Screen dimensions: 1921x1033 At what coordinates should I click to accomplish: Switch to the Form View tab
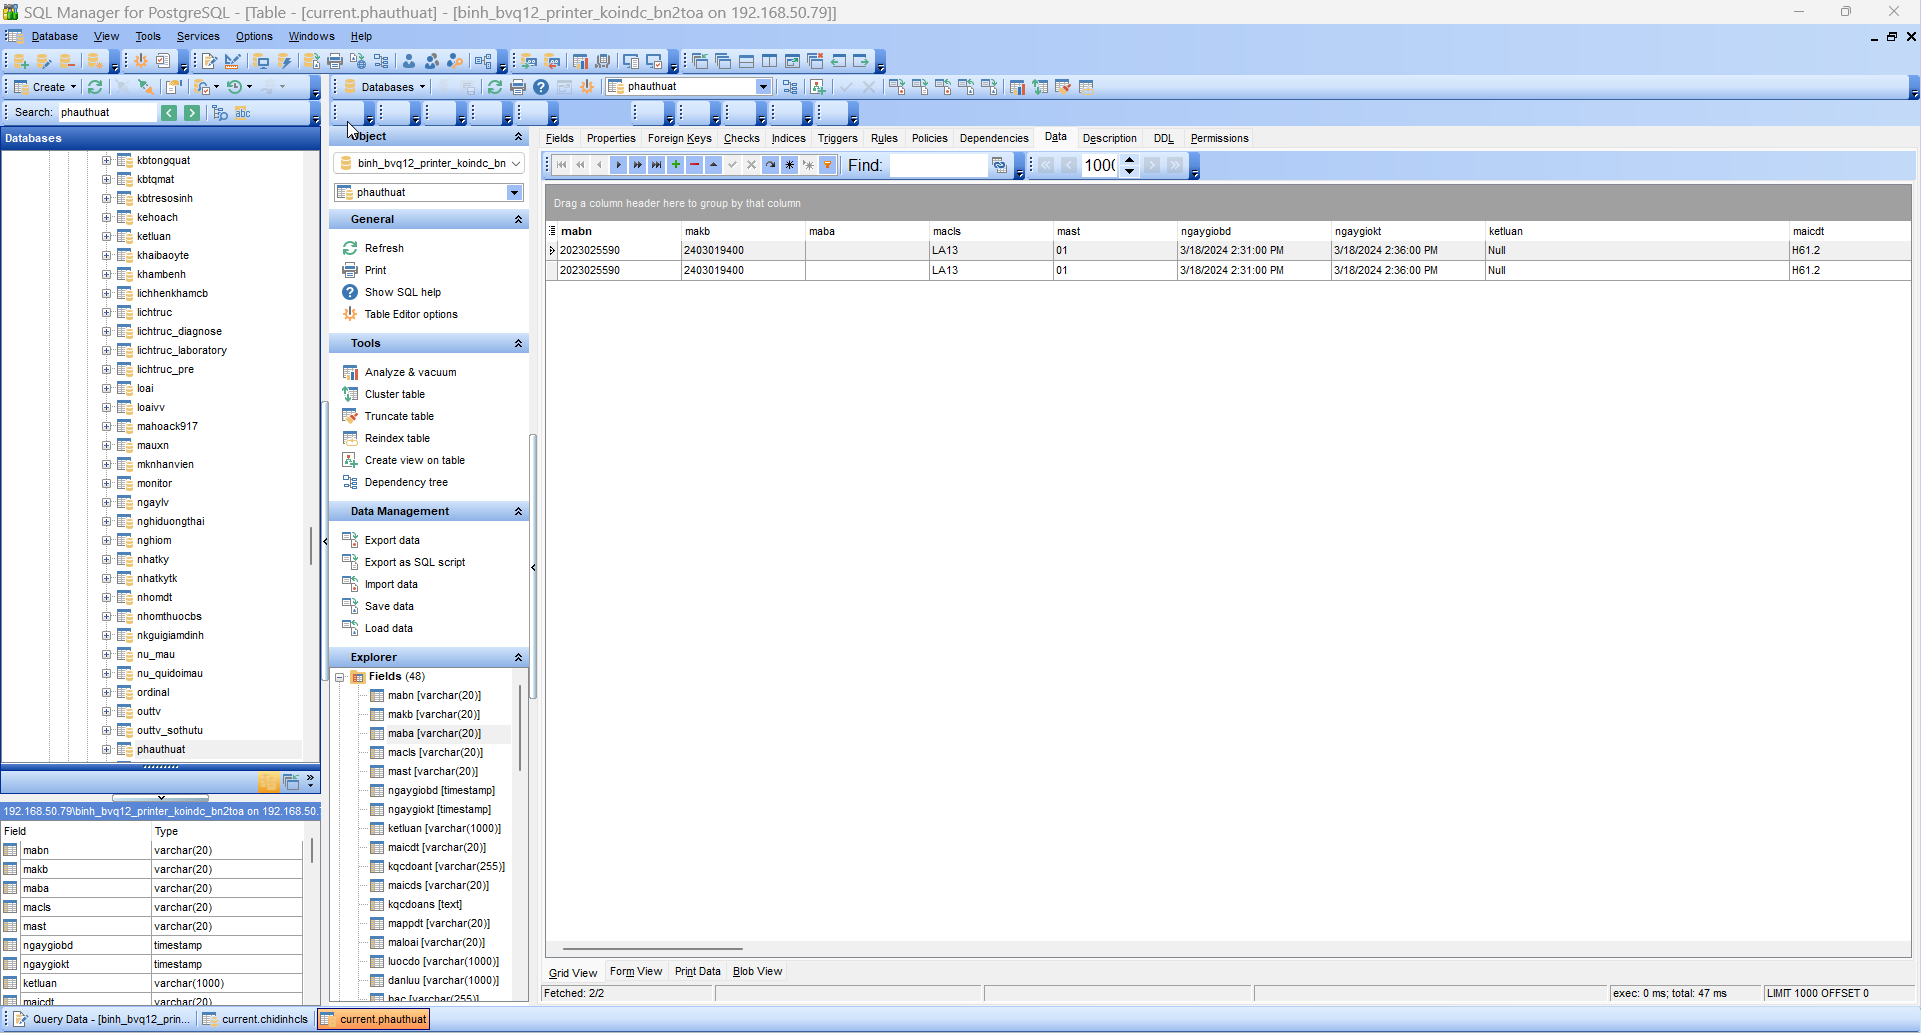(x=636, y=971)
